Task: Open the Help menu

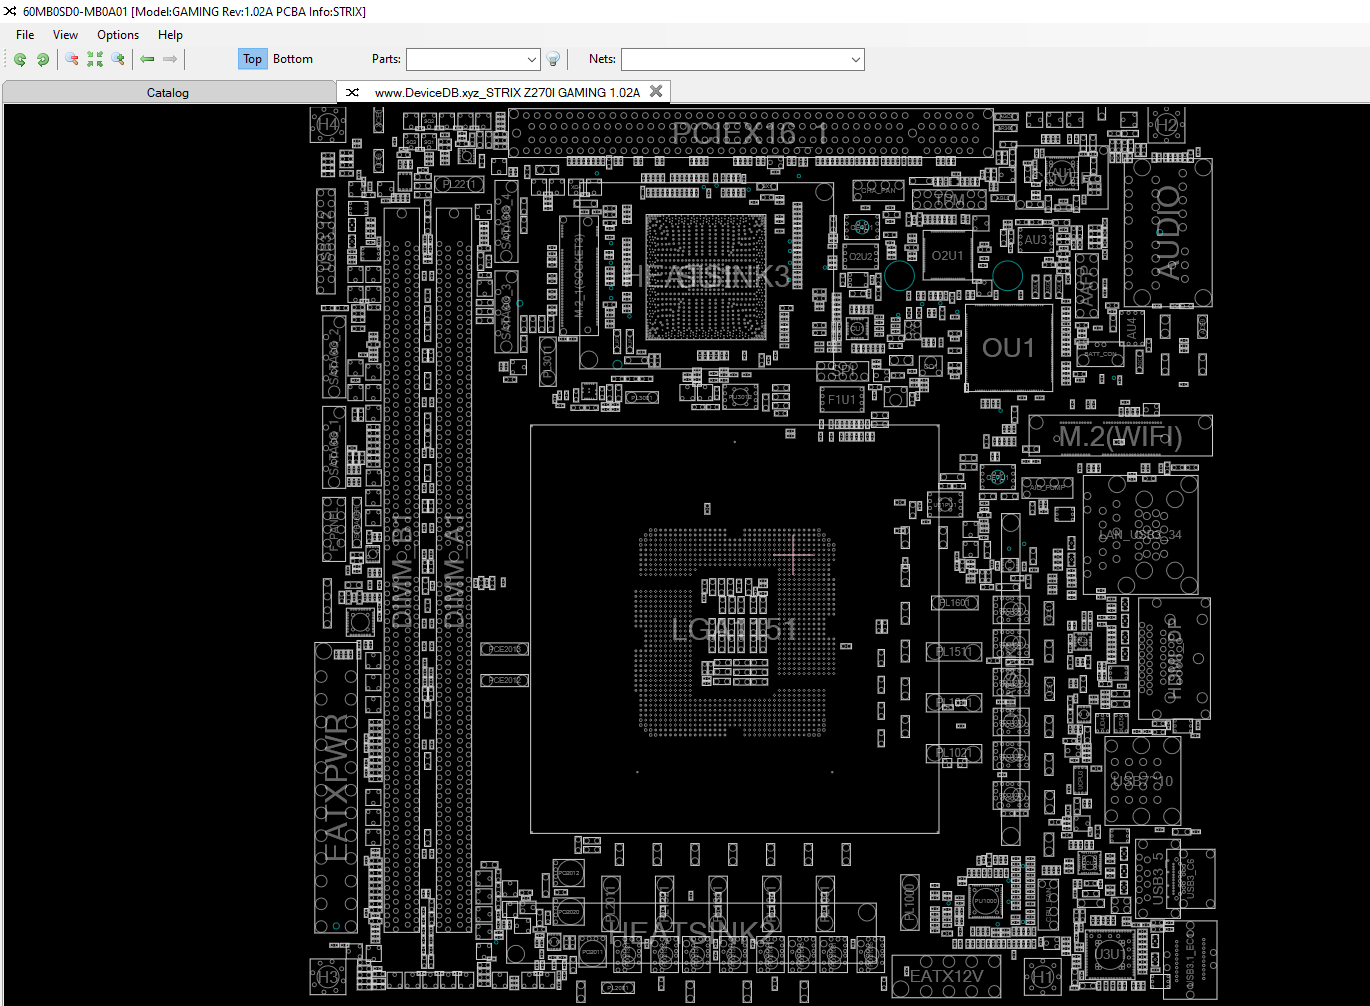Action: click(x=170, y=35)
